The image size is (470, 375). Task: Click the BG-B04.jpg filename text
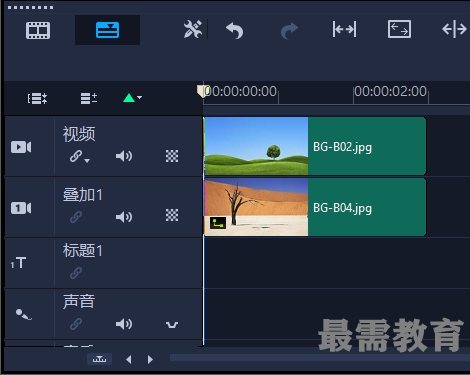(x=342, y=208)
